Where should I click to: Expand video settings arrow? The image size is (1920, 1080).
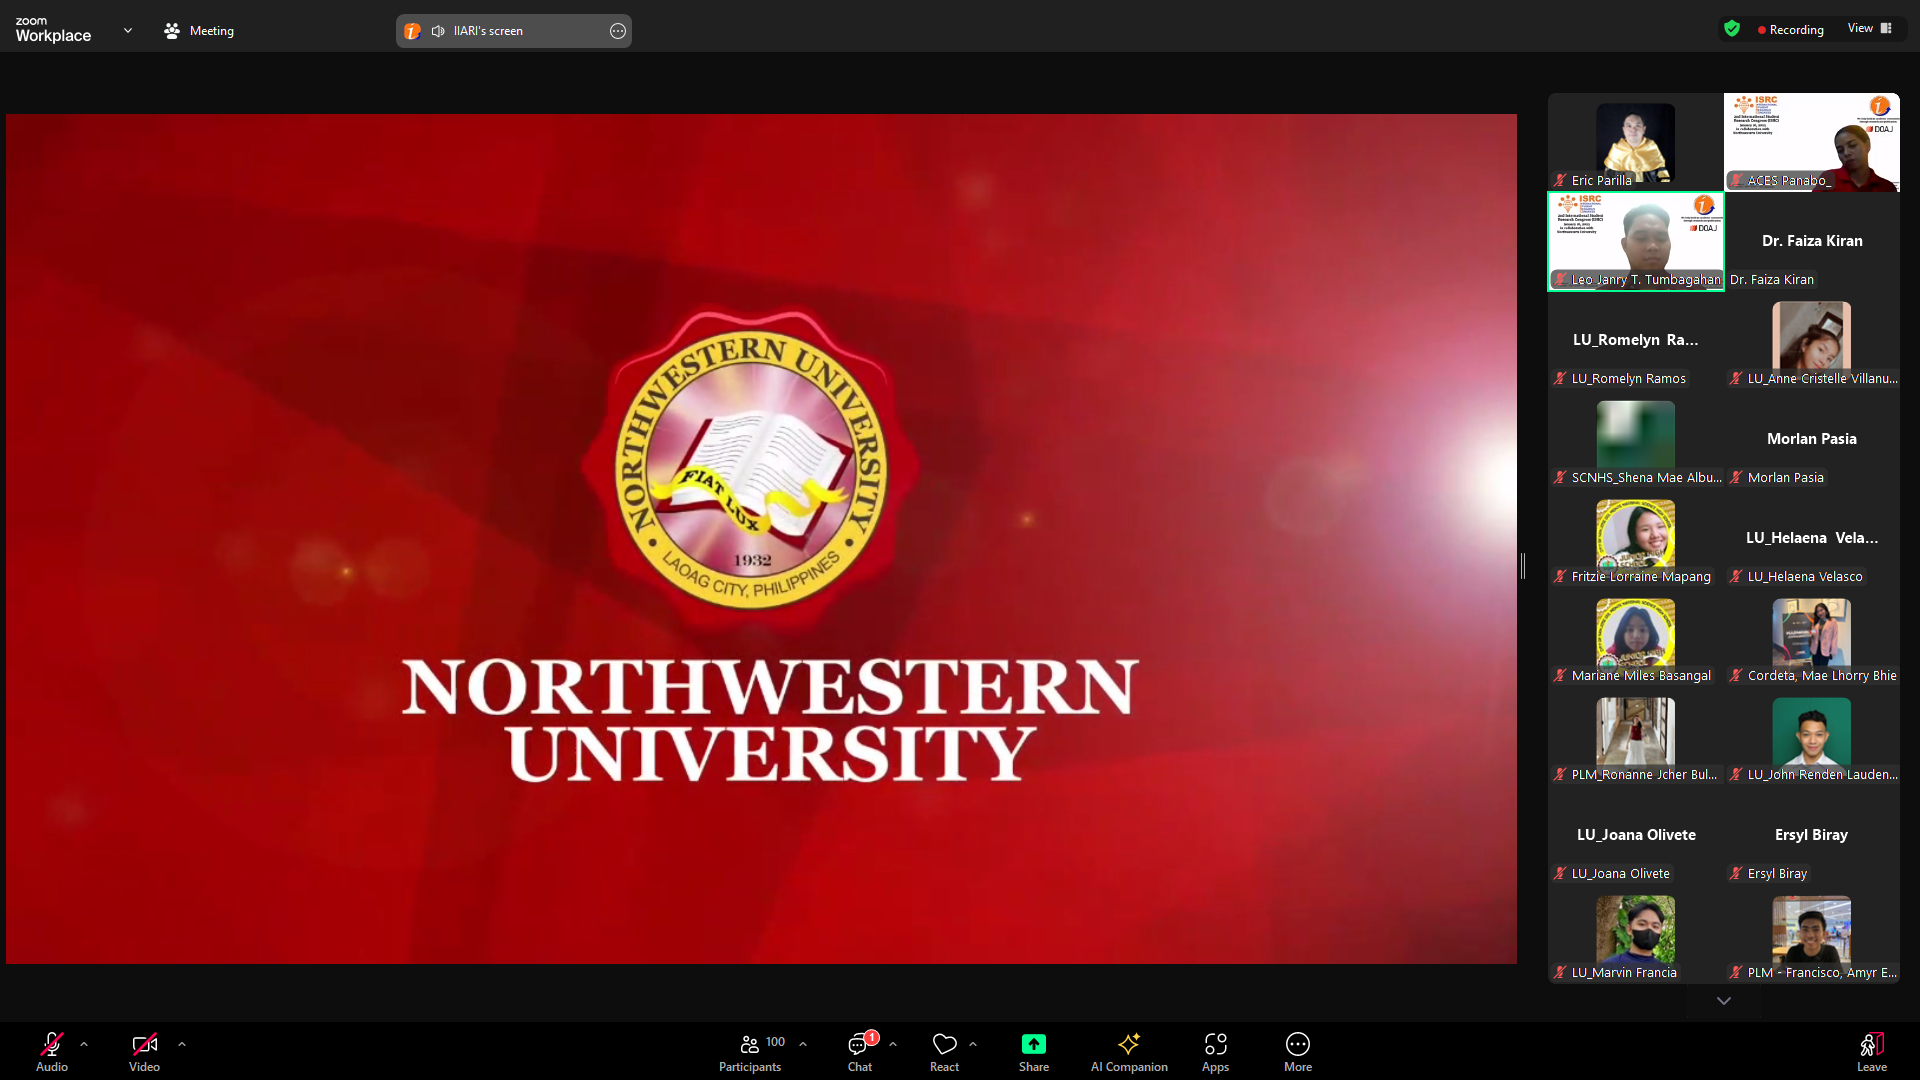point(182,1043)
